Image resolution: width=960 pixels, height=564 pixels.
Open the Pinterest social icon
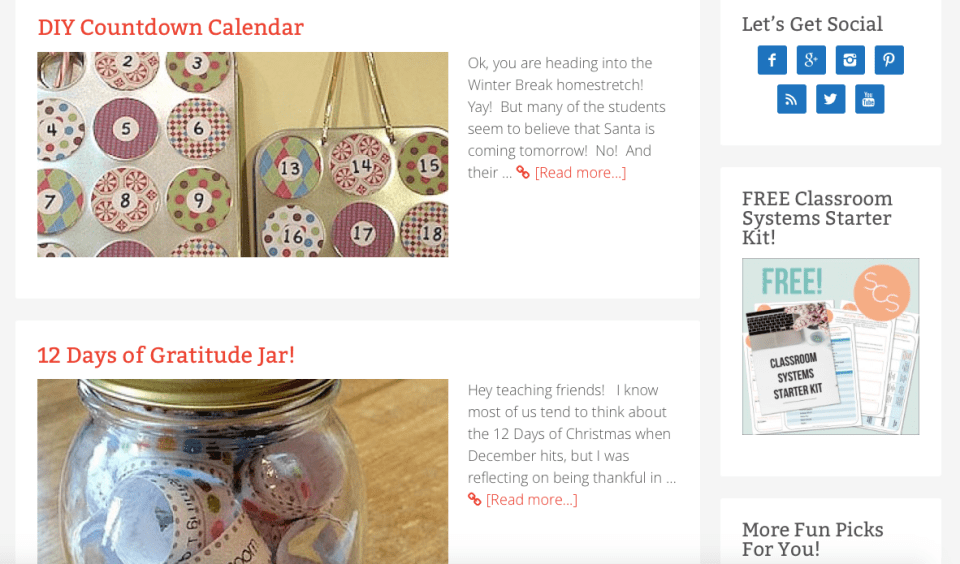coord(889,60)
